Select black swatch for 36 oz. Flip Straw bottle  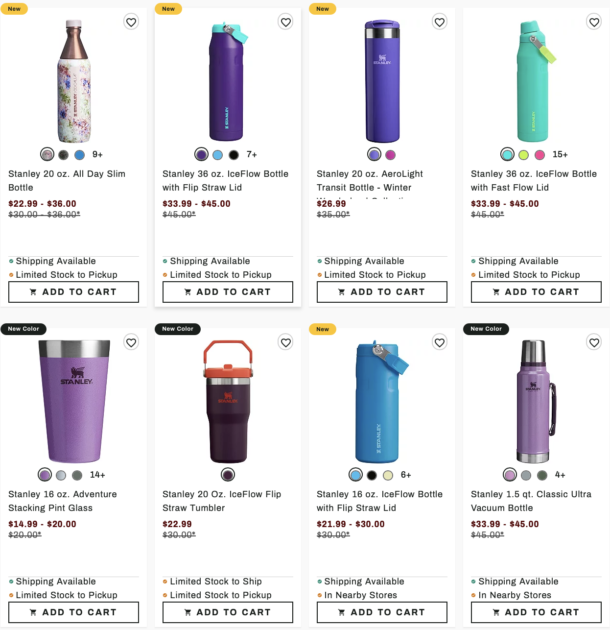(233, 155)
